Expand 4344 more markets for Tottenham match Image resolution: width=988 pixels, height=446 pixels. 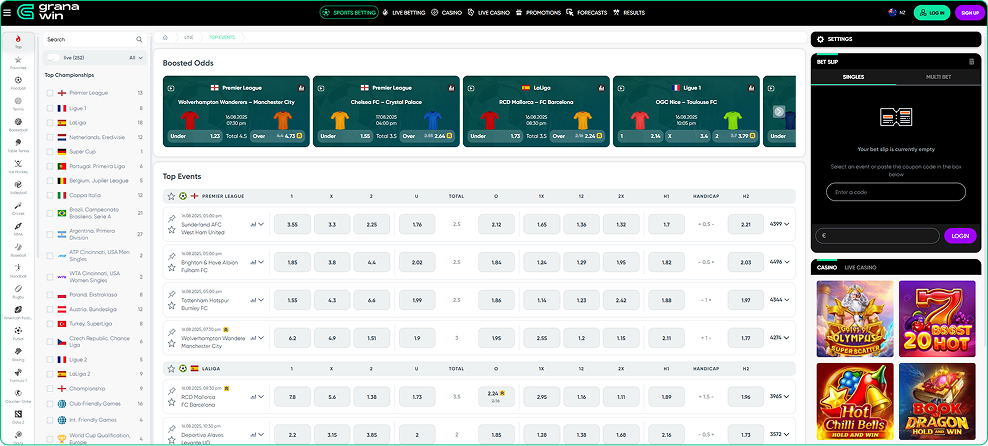pos(779,300)
